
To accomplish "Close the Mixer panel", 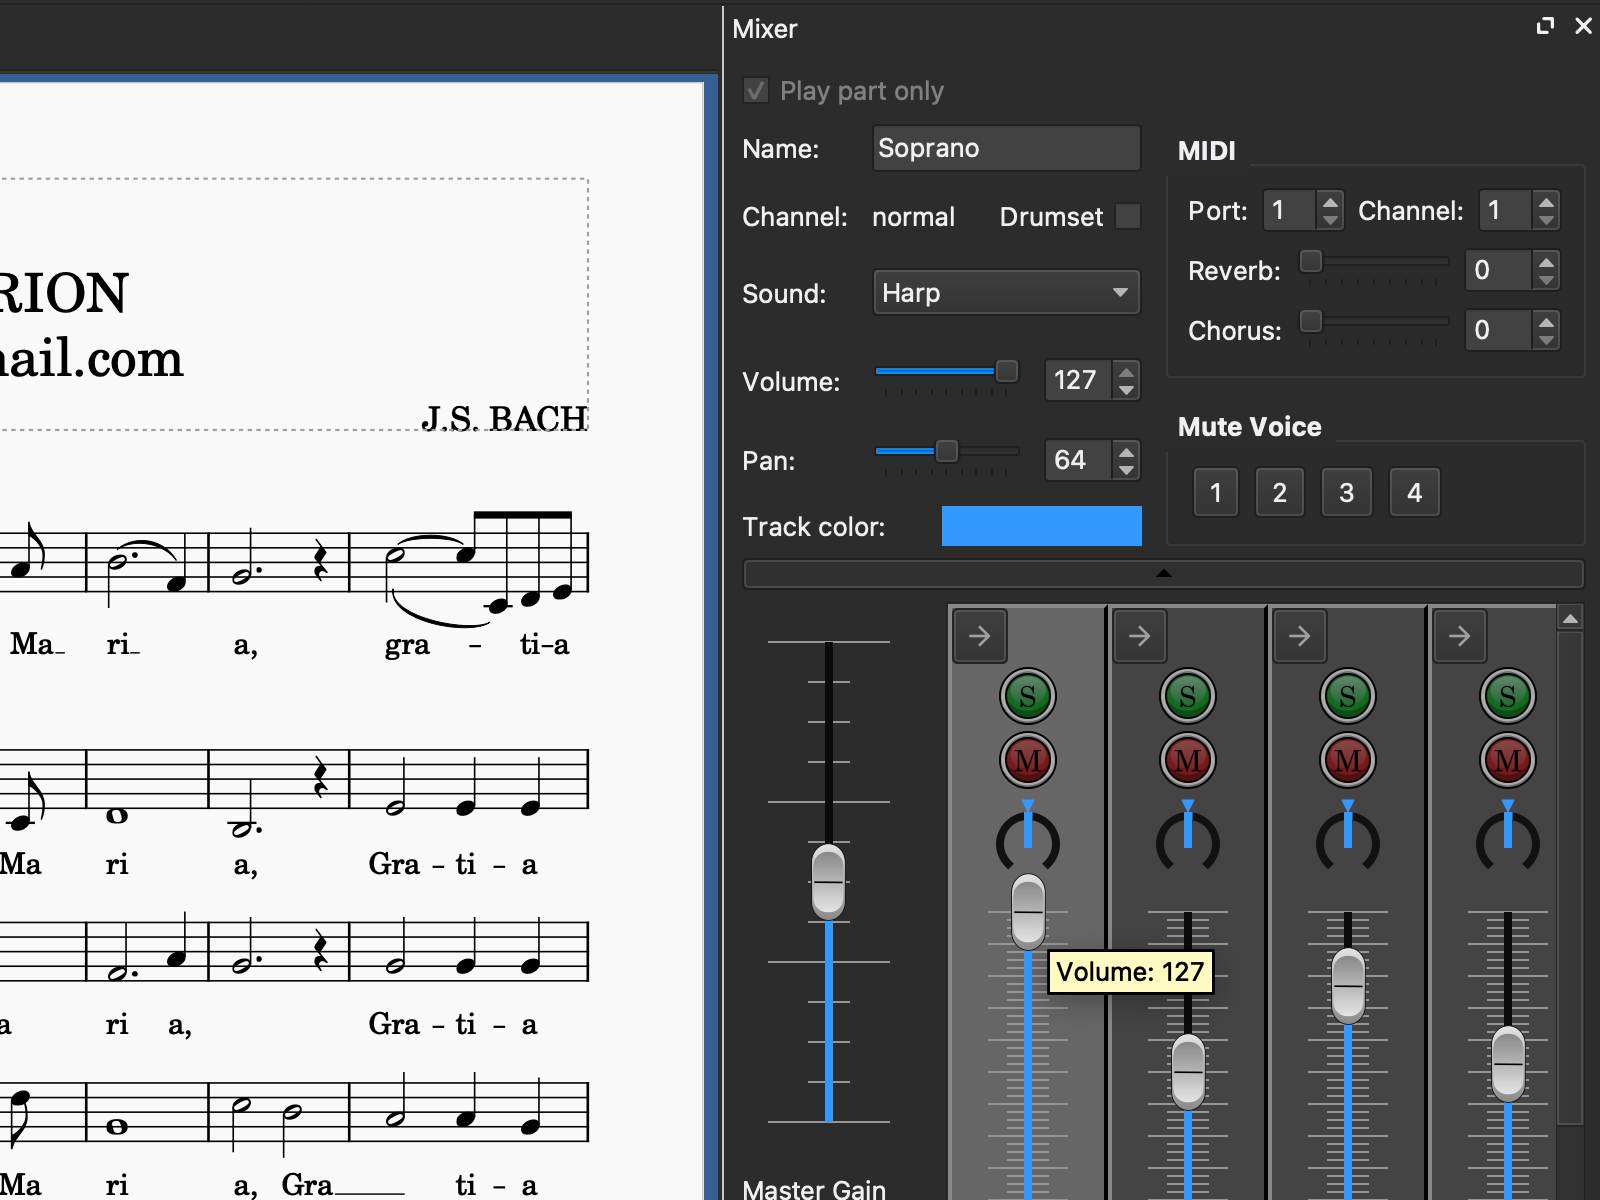I will click(x=1583, y=26).
